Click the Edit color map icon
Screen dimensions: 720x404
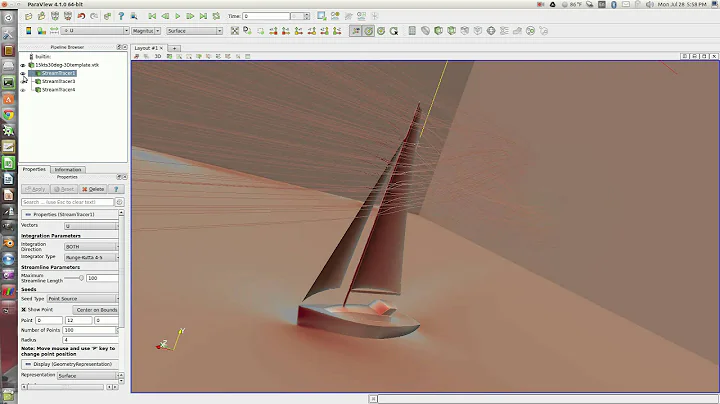[x=41, y=31]
